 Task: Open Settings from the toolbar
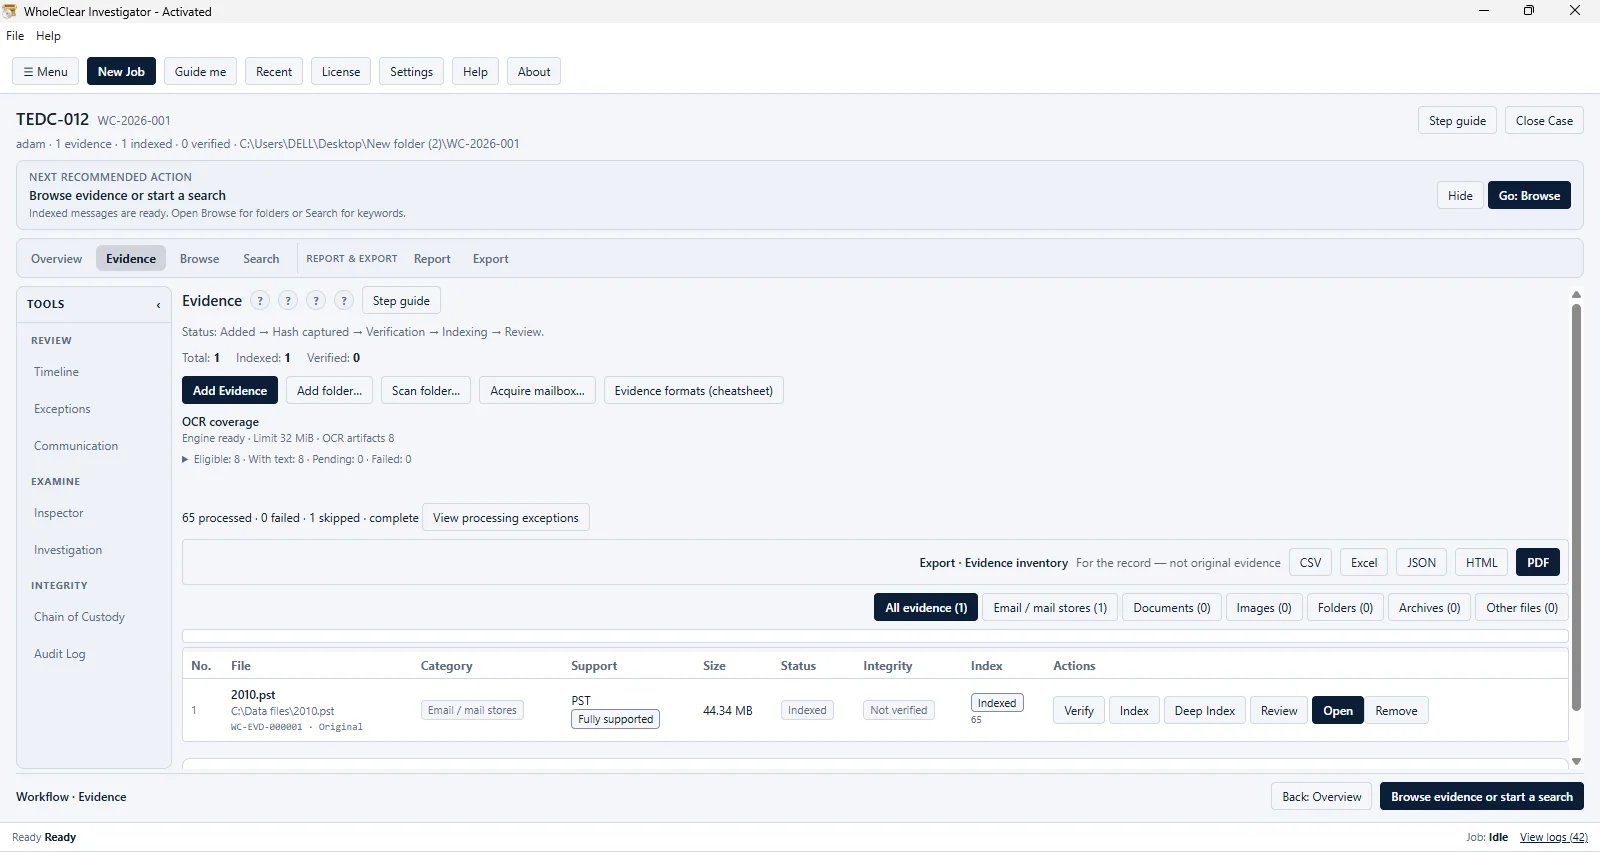[411, 72]
